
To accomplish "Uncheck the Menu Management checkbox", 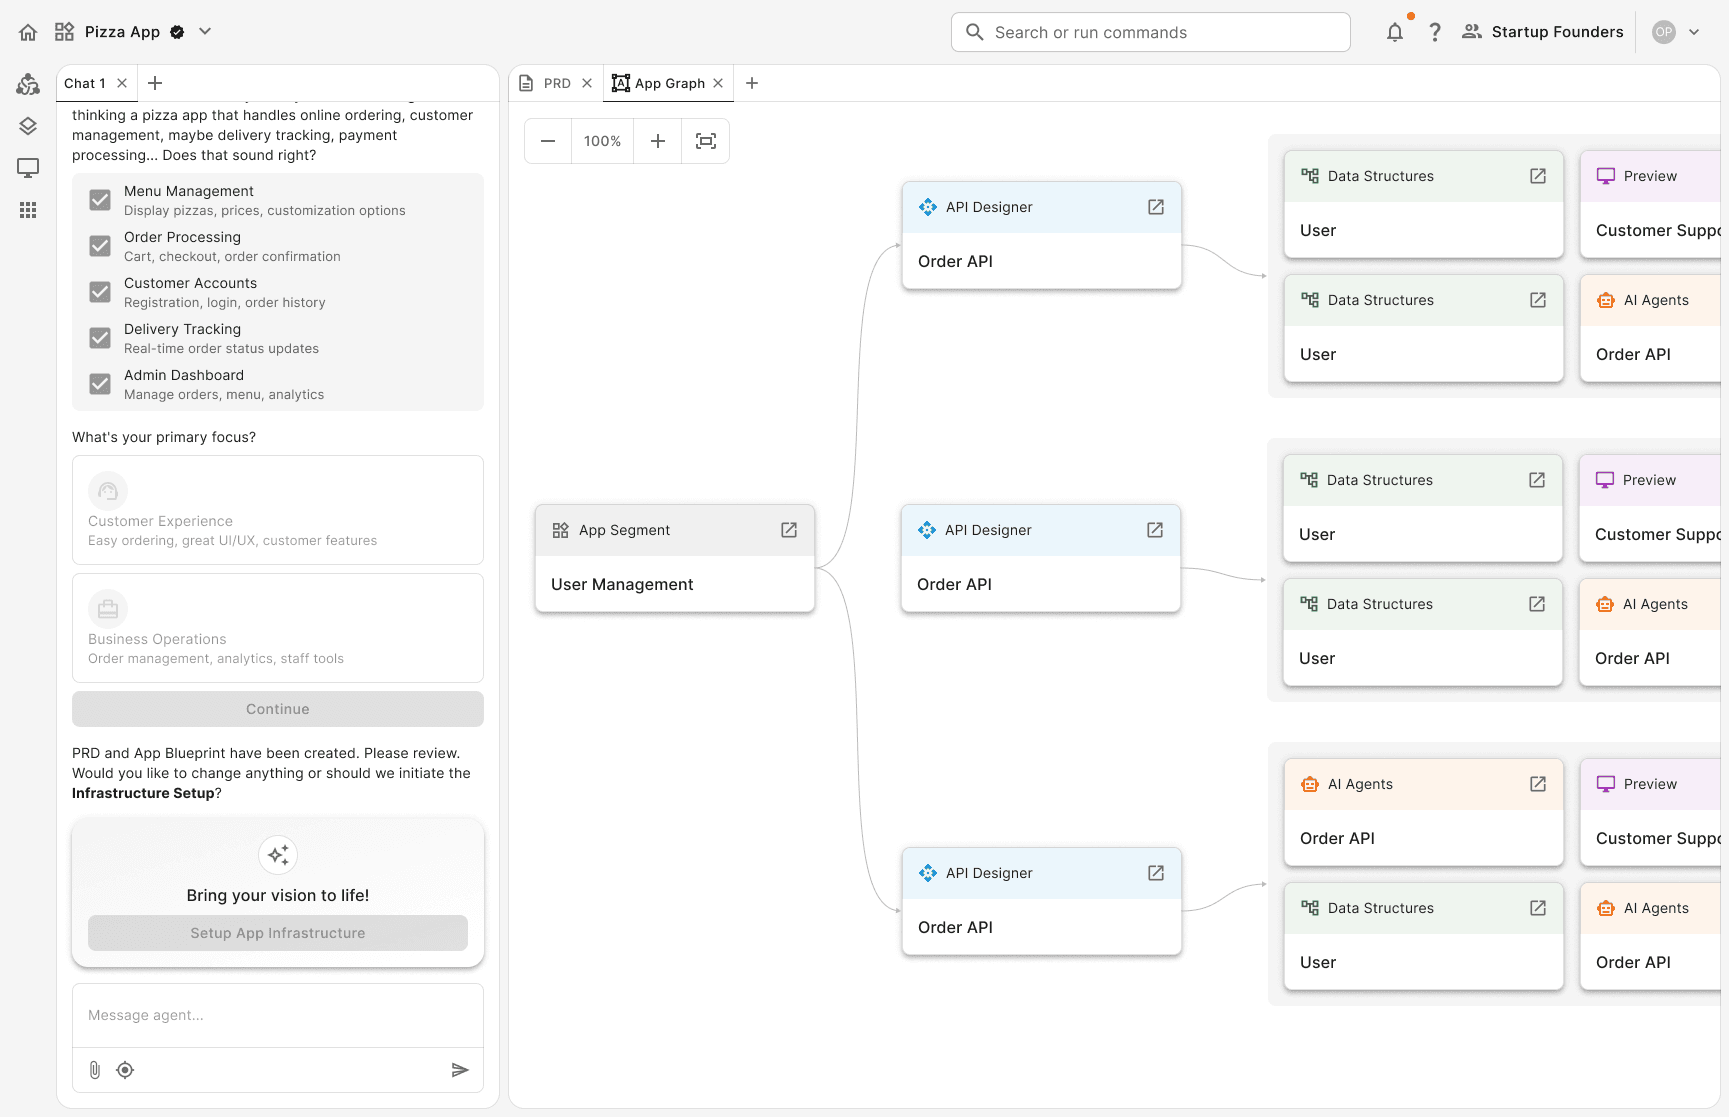I will coord(100,200).
